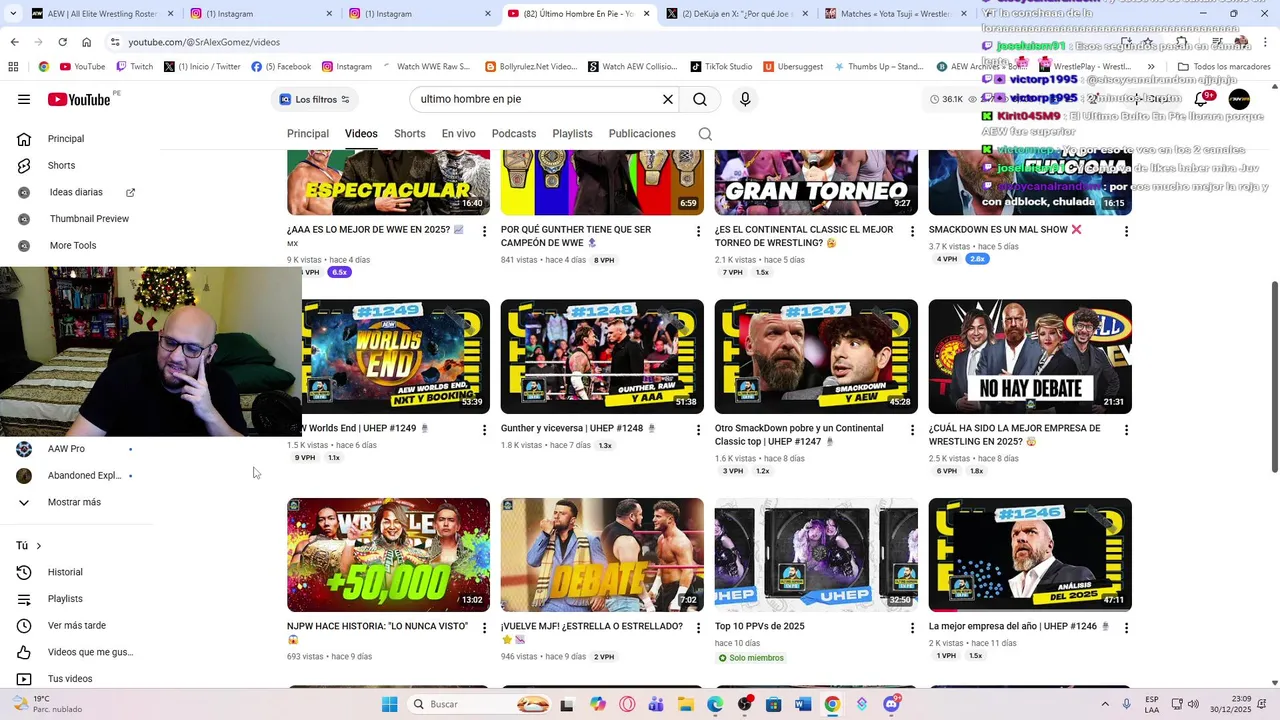
Task: Open the Publicaciones channel tab
Action: tap(642, 134)
